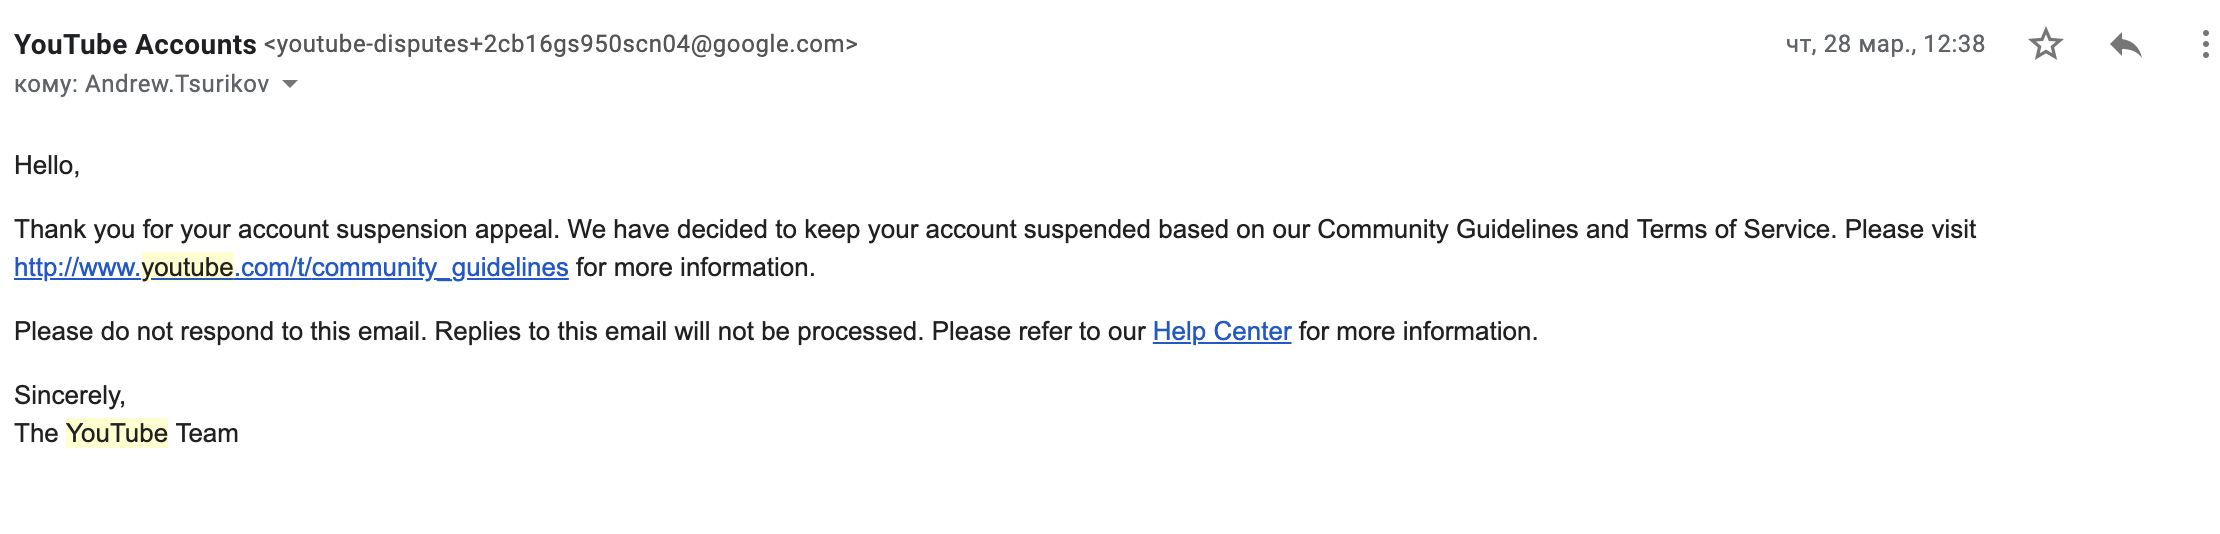Open the community_guidelines YouTube link
This screenshot has height=534, width=2220.
tap(291, 267)
